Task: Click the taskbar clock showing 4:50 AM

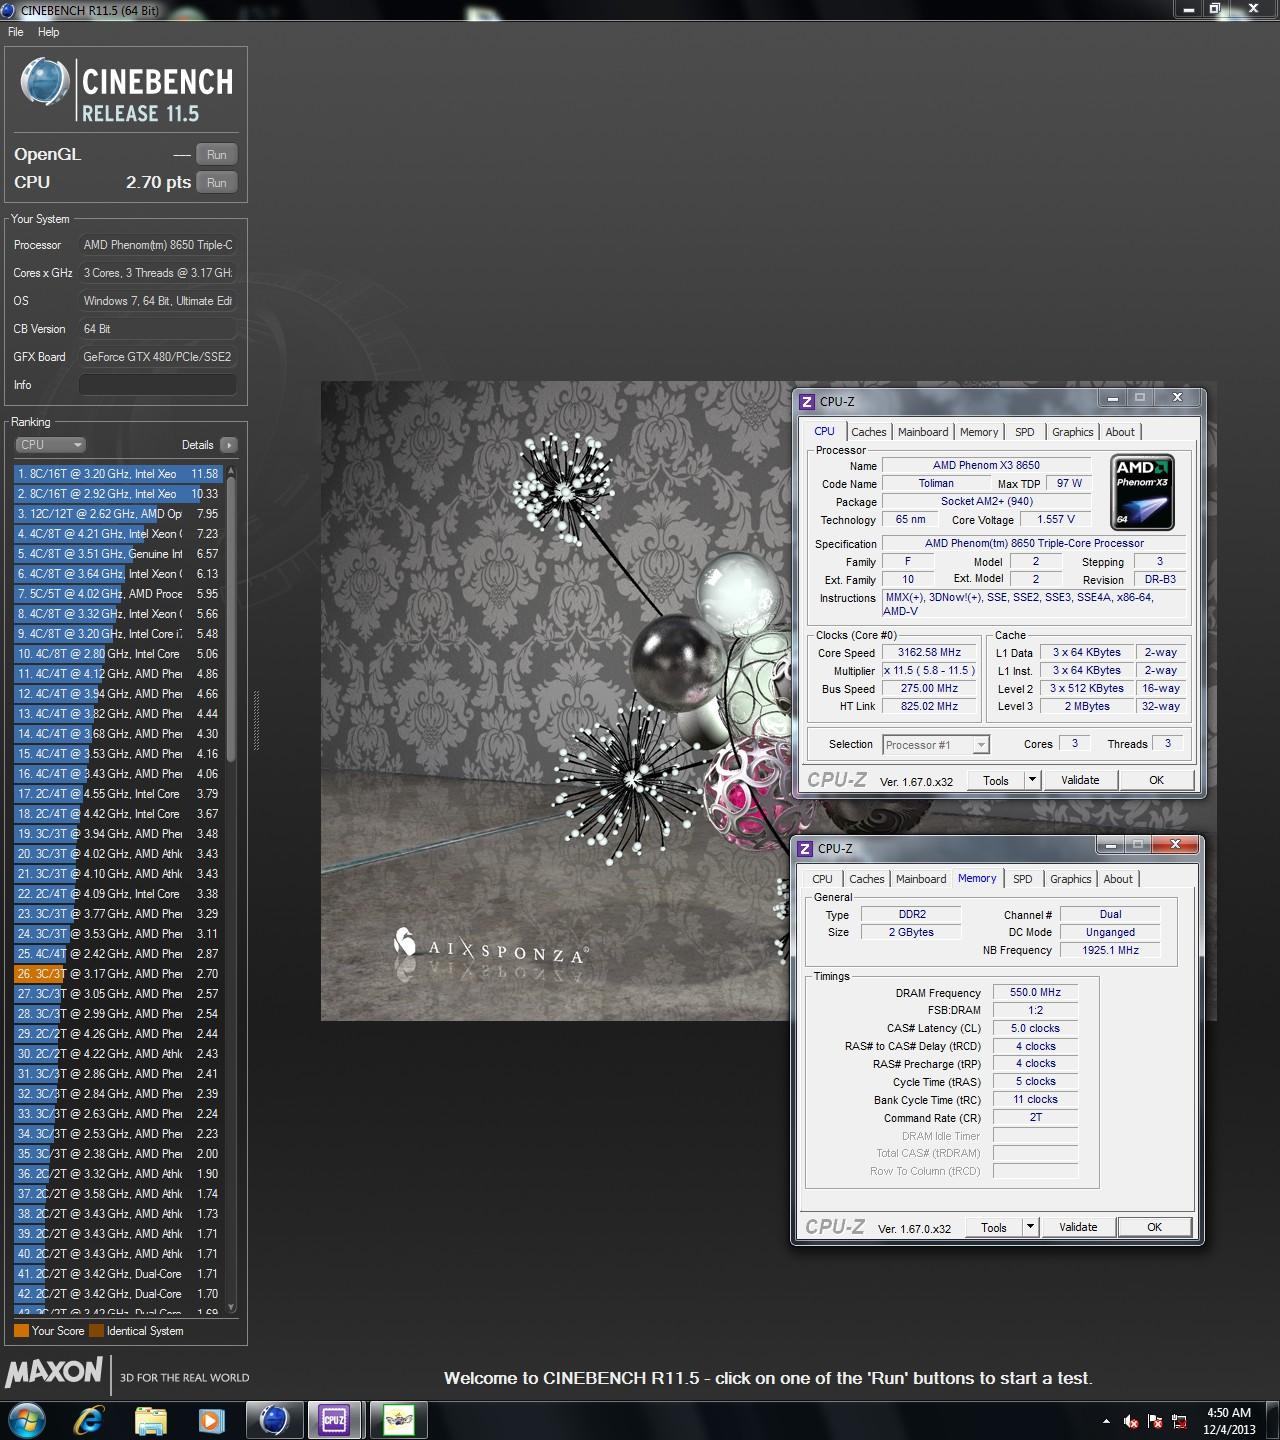Action: point(1229,1421)
